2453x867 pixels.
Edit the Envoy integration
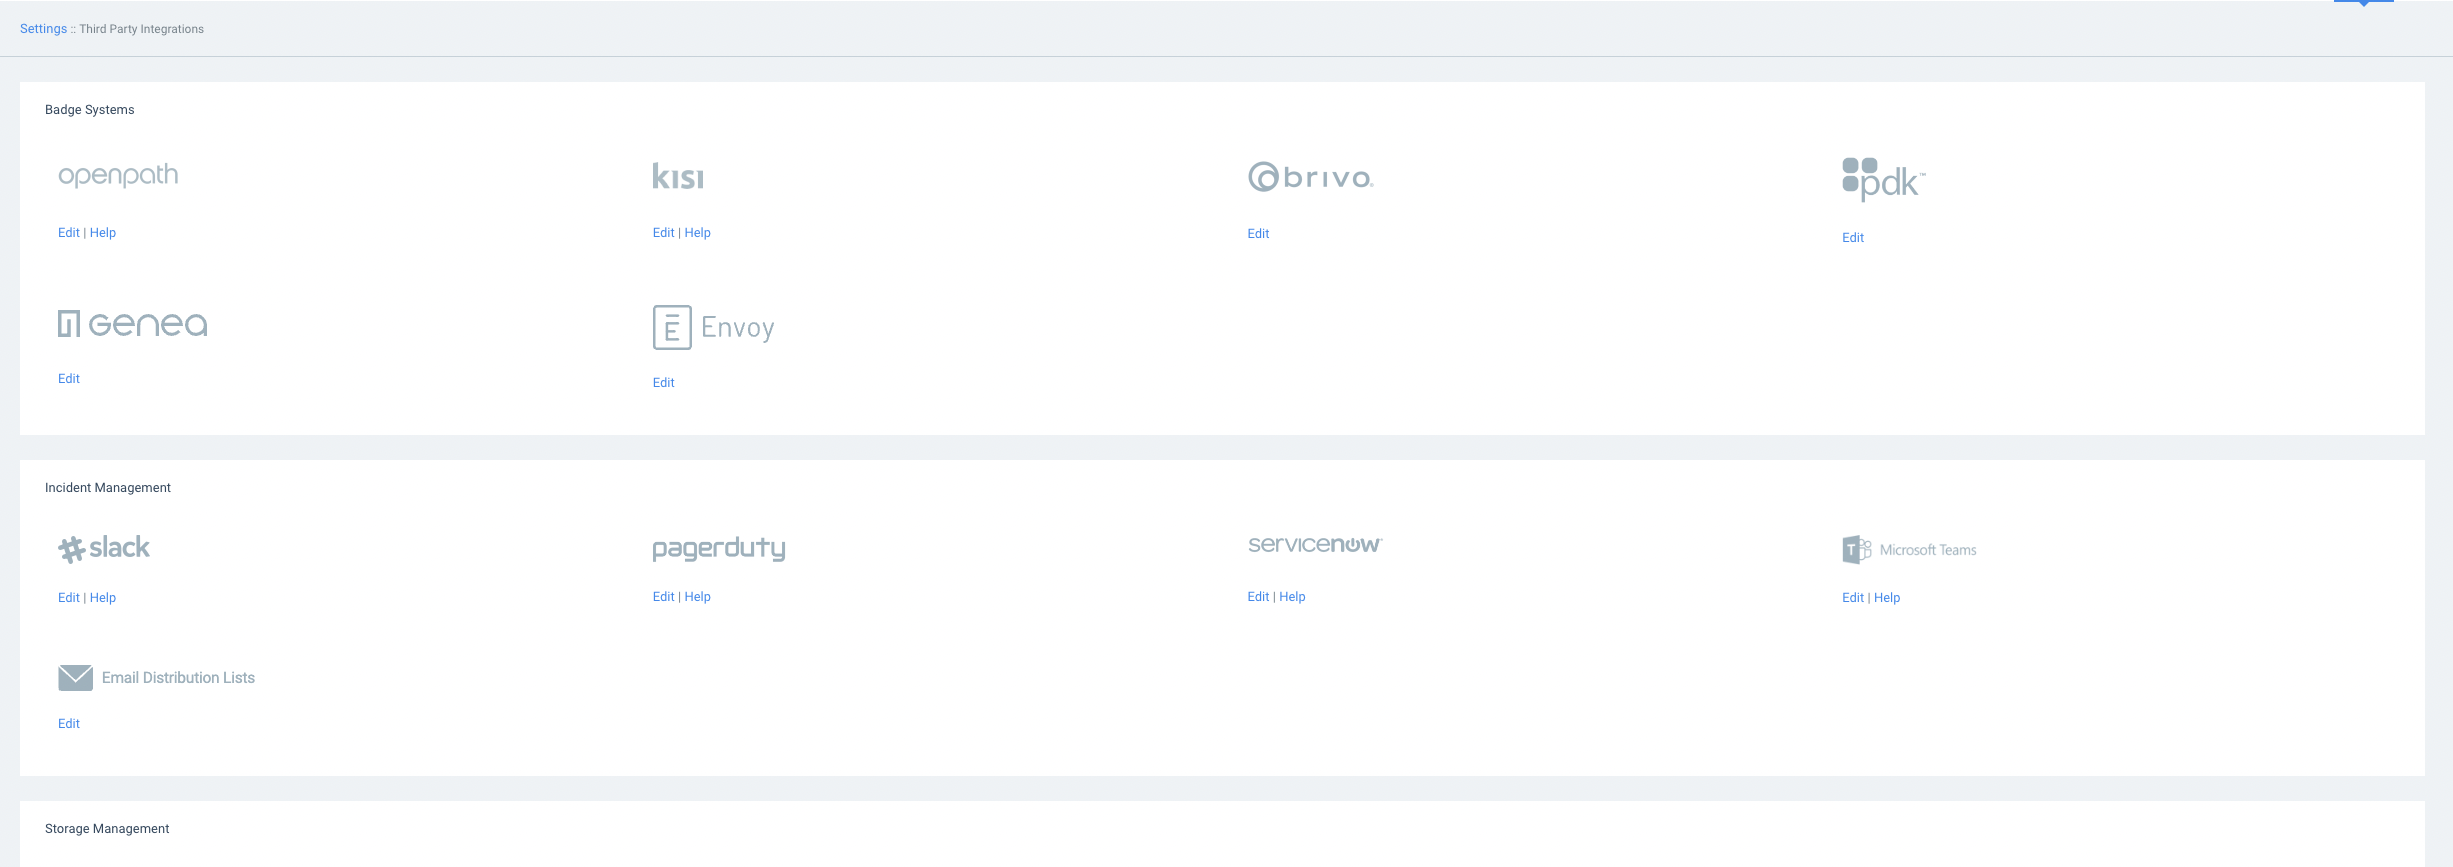point(664,383)
